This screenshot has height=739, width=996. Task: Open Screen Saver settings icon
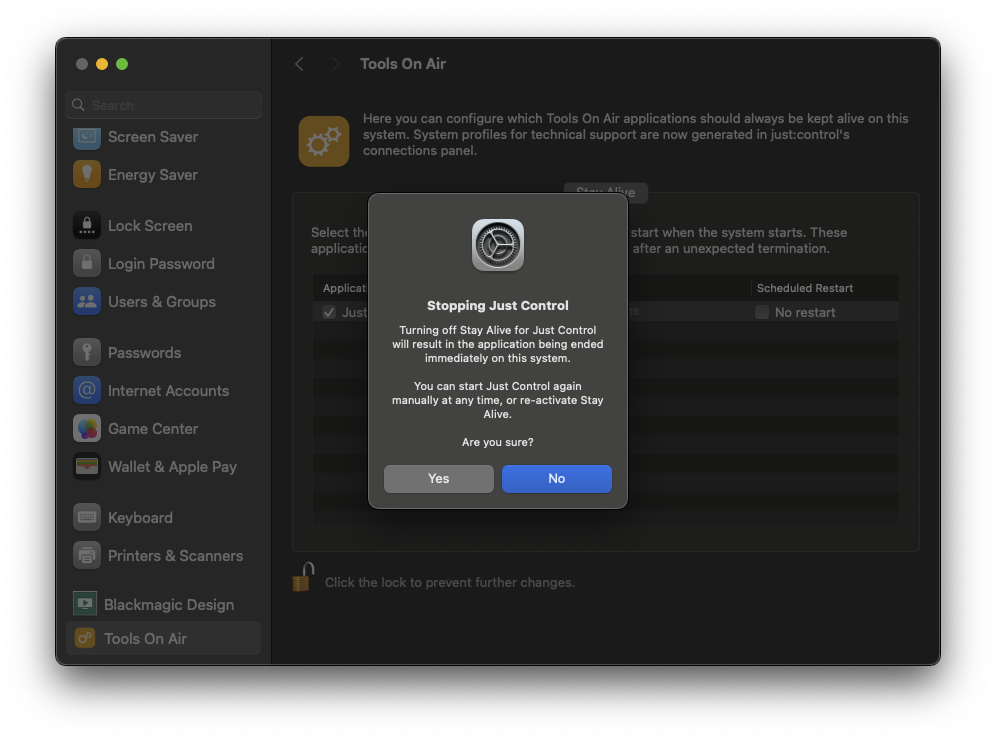[x=87, y=137]
